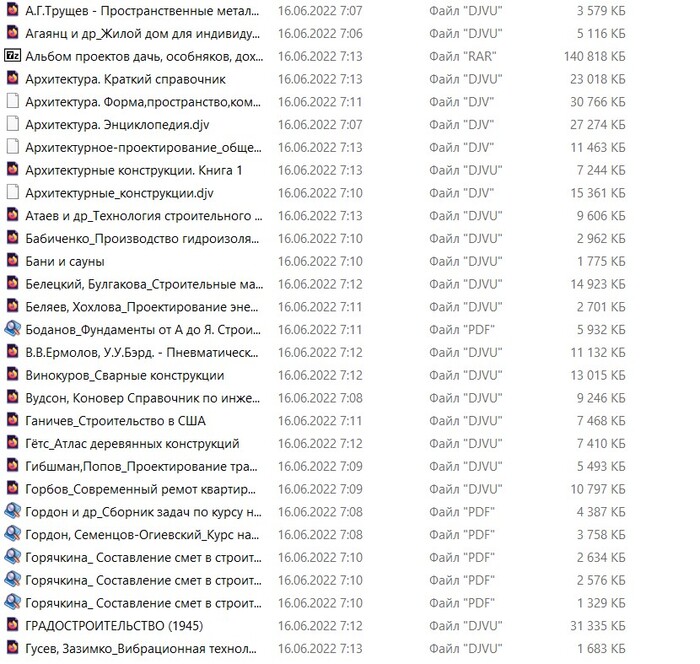
Task: Click the DJVU icon beside А.Г.Трущев file
Action: [x=12, y=10]
